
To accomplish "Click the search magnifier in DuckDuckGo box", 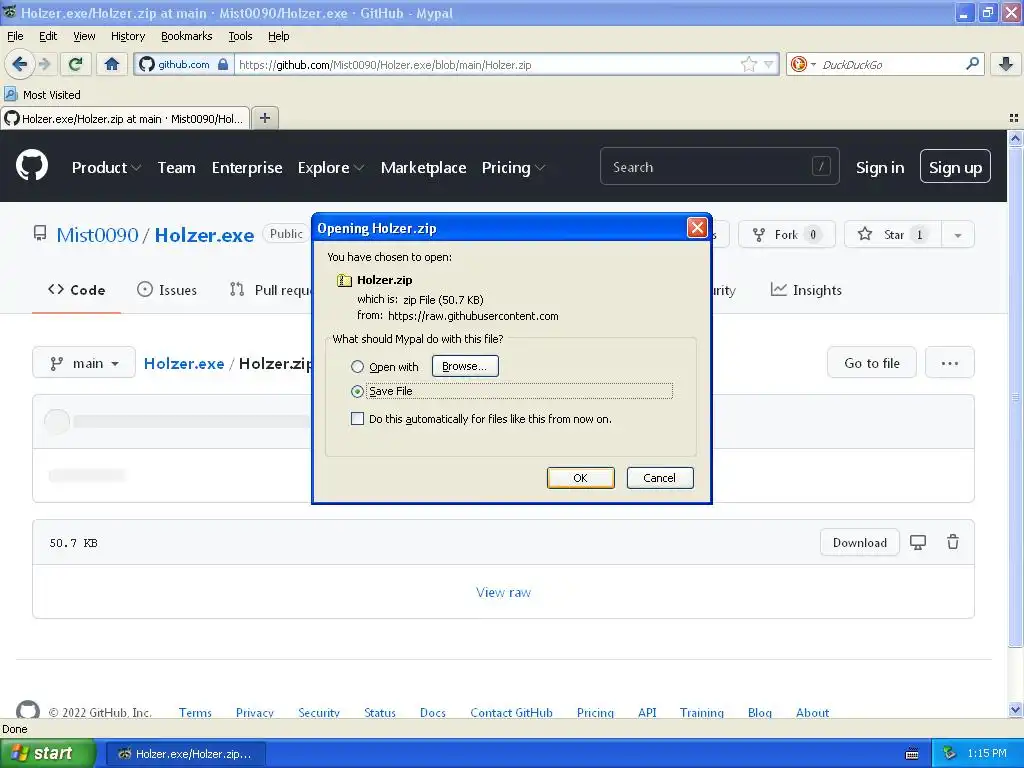I will coord(972,64).
